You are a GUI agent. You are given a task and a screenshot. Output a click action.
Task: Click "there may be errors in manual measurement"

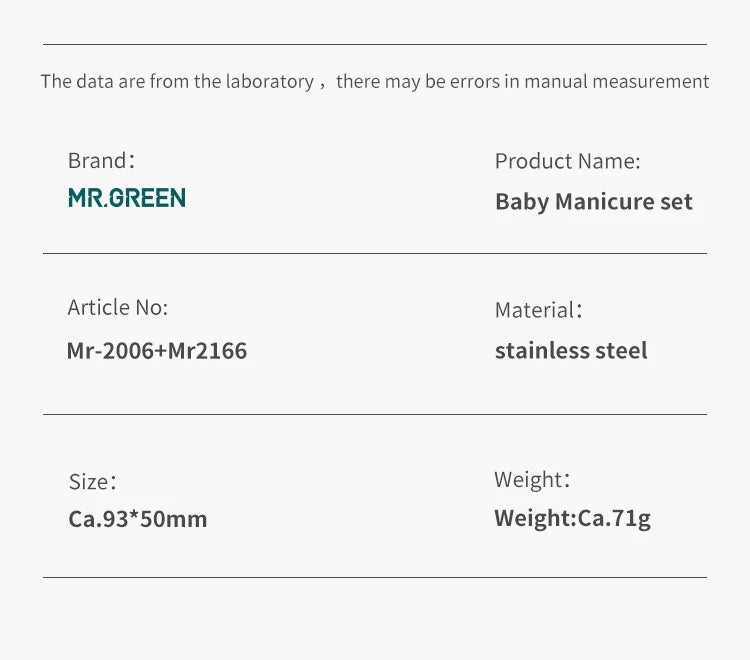point(522,82)
